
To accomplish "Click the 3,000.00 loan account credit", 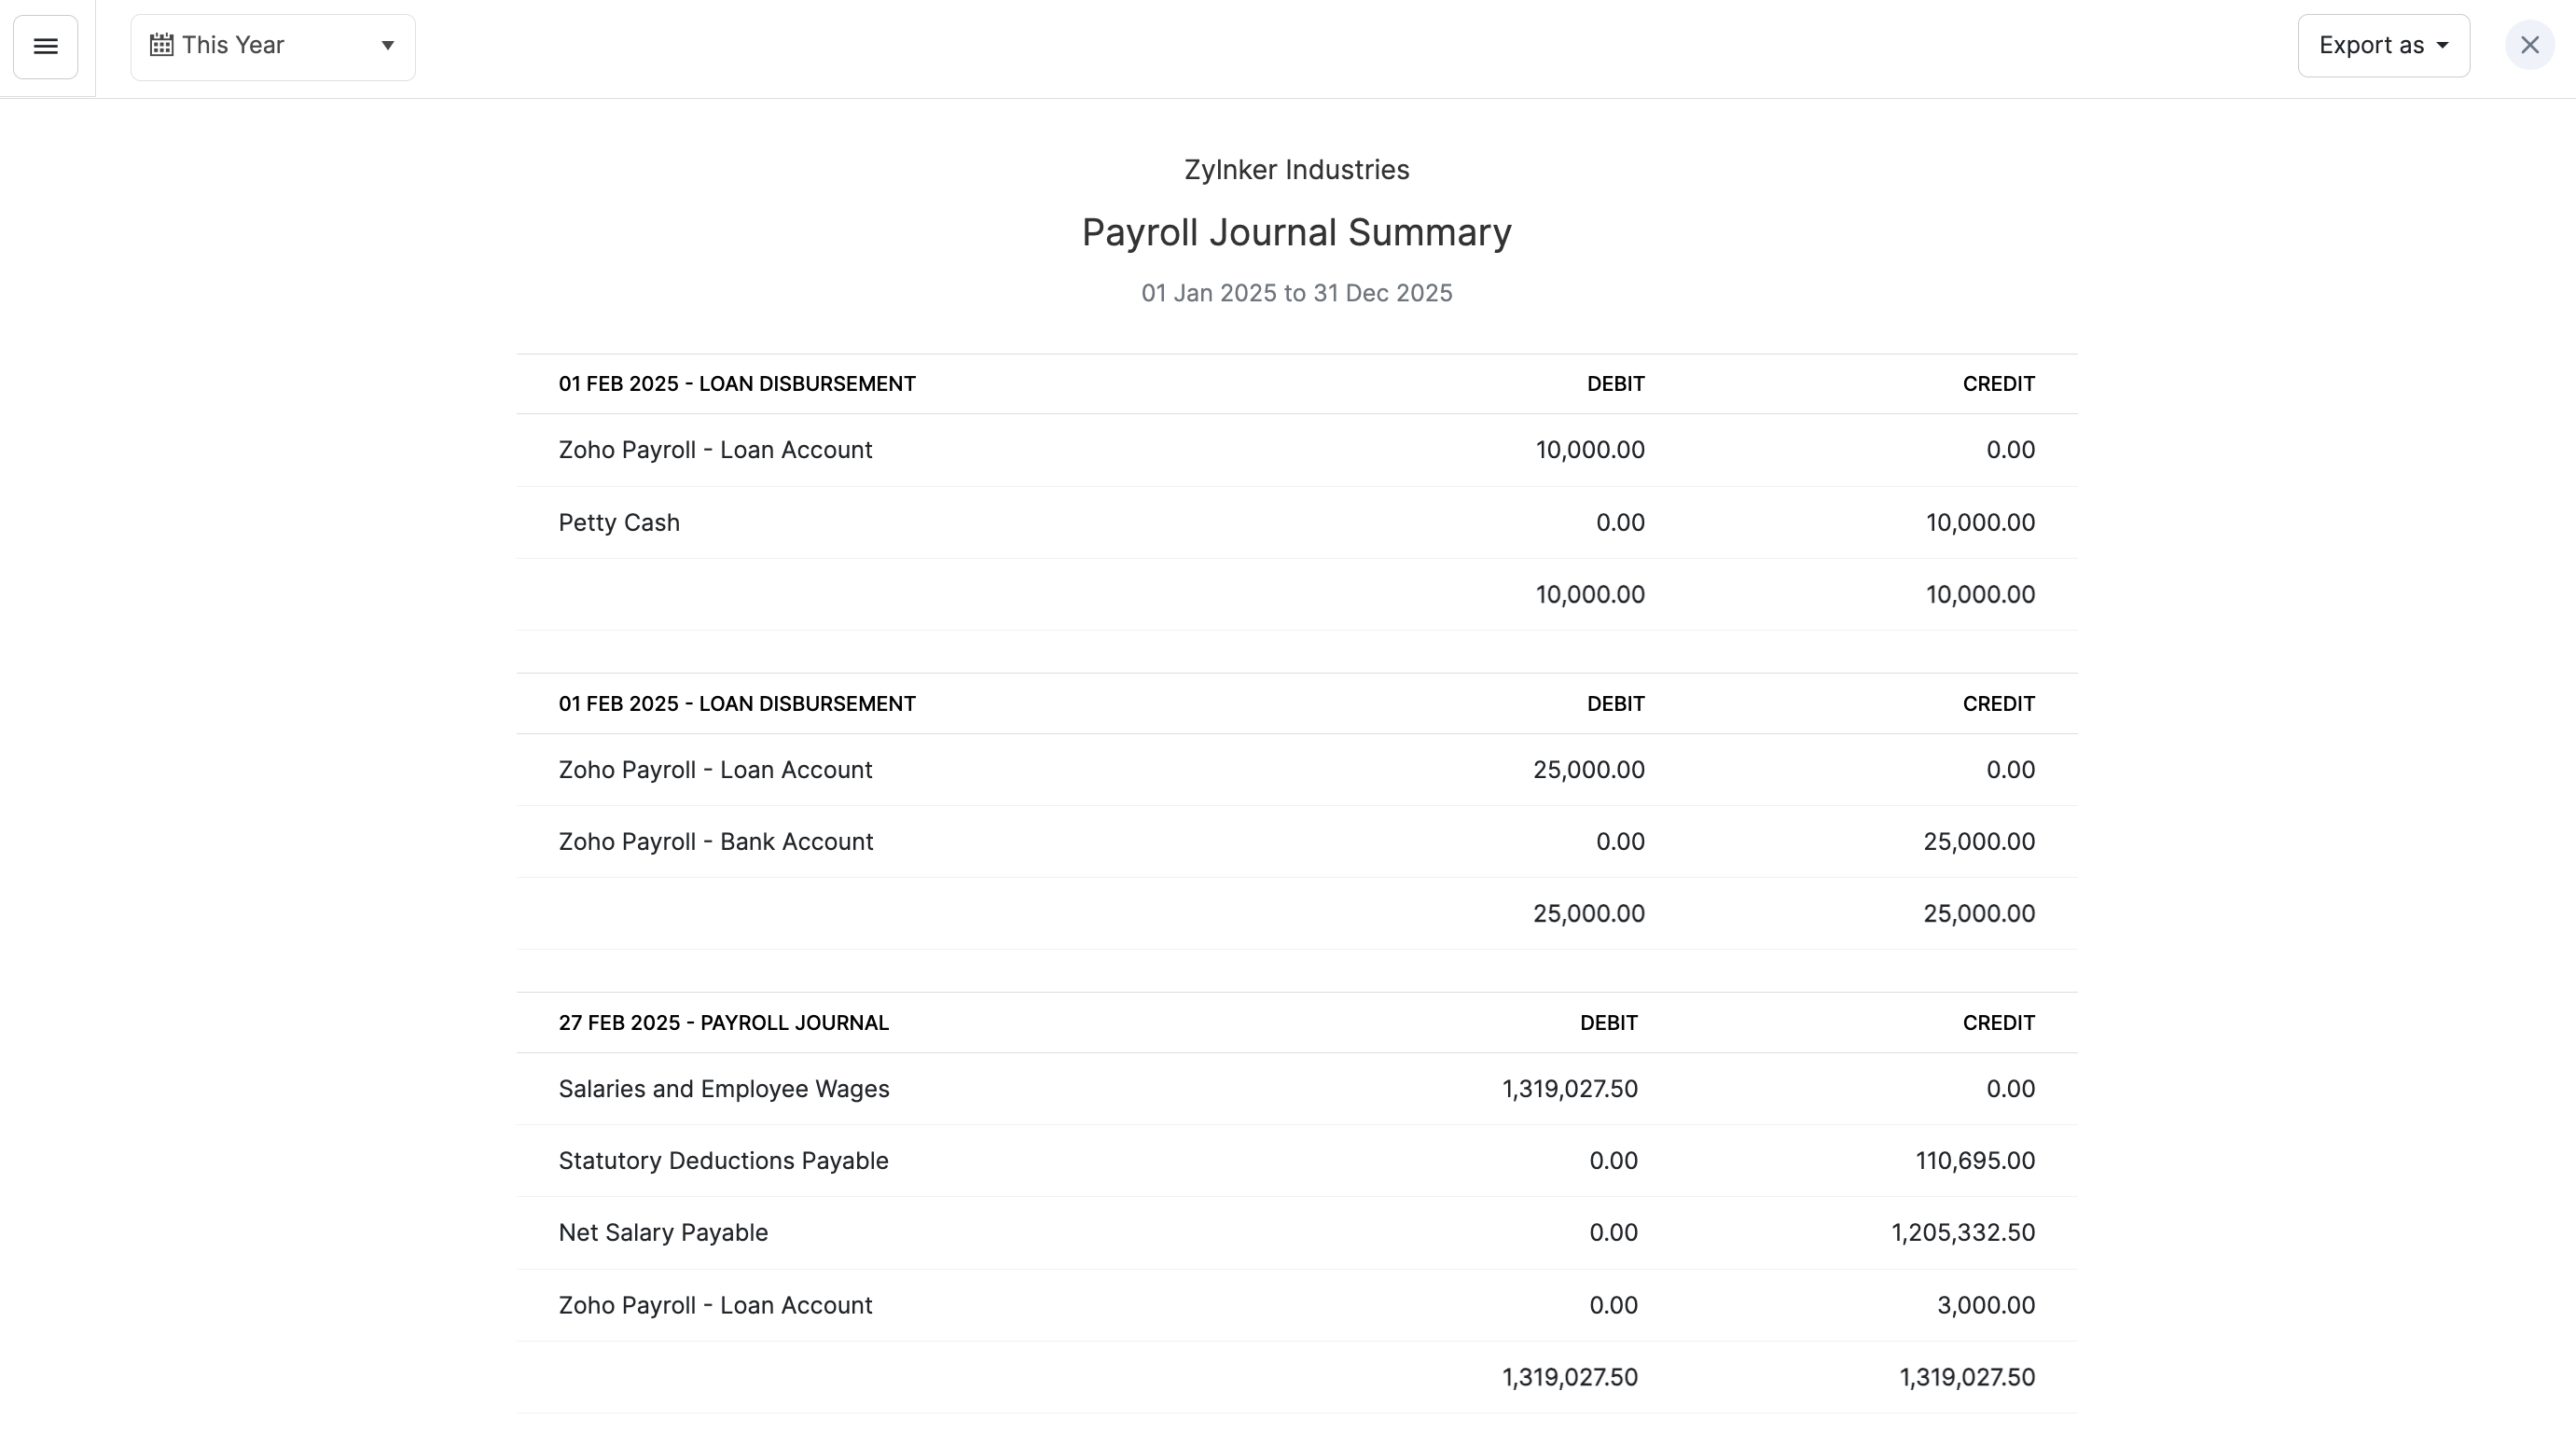I will click(1985, 1306).
